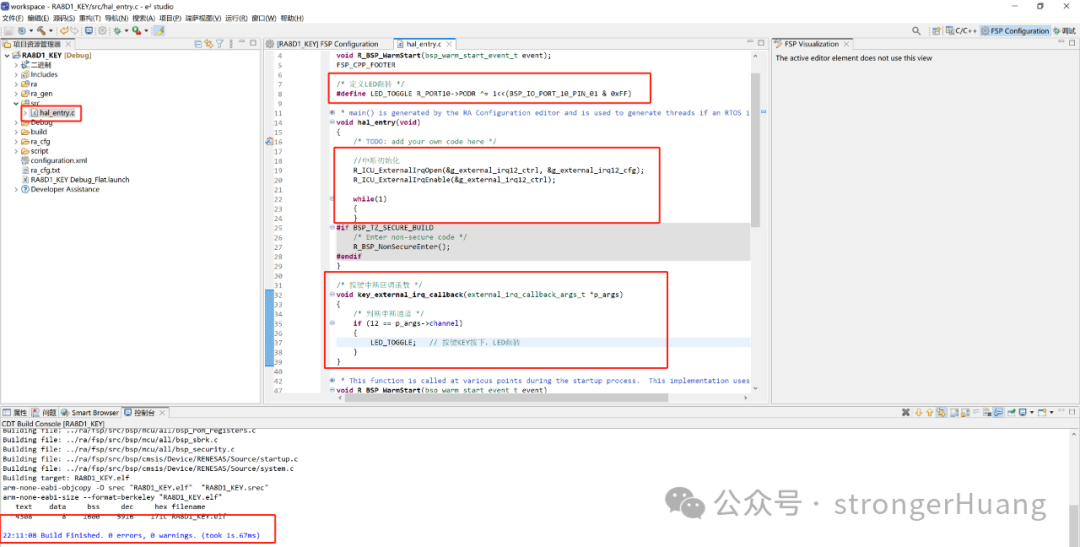Click the yellow back navigation arrow in toolbar

click(x=64, y=31)
